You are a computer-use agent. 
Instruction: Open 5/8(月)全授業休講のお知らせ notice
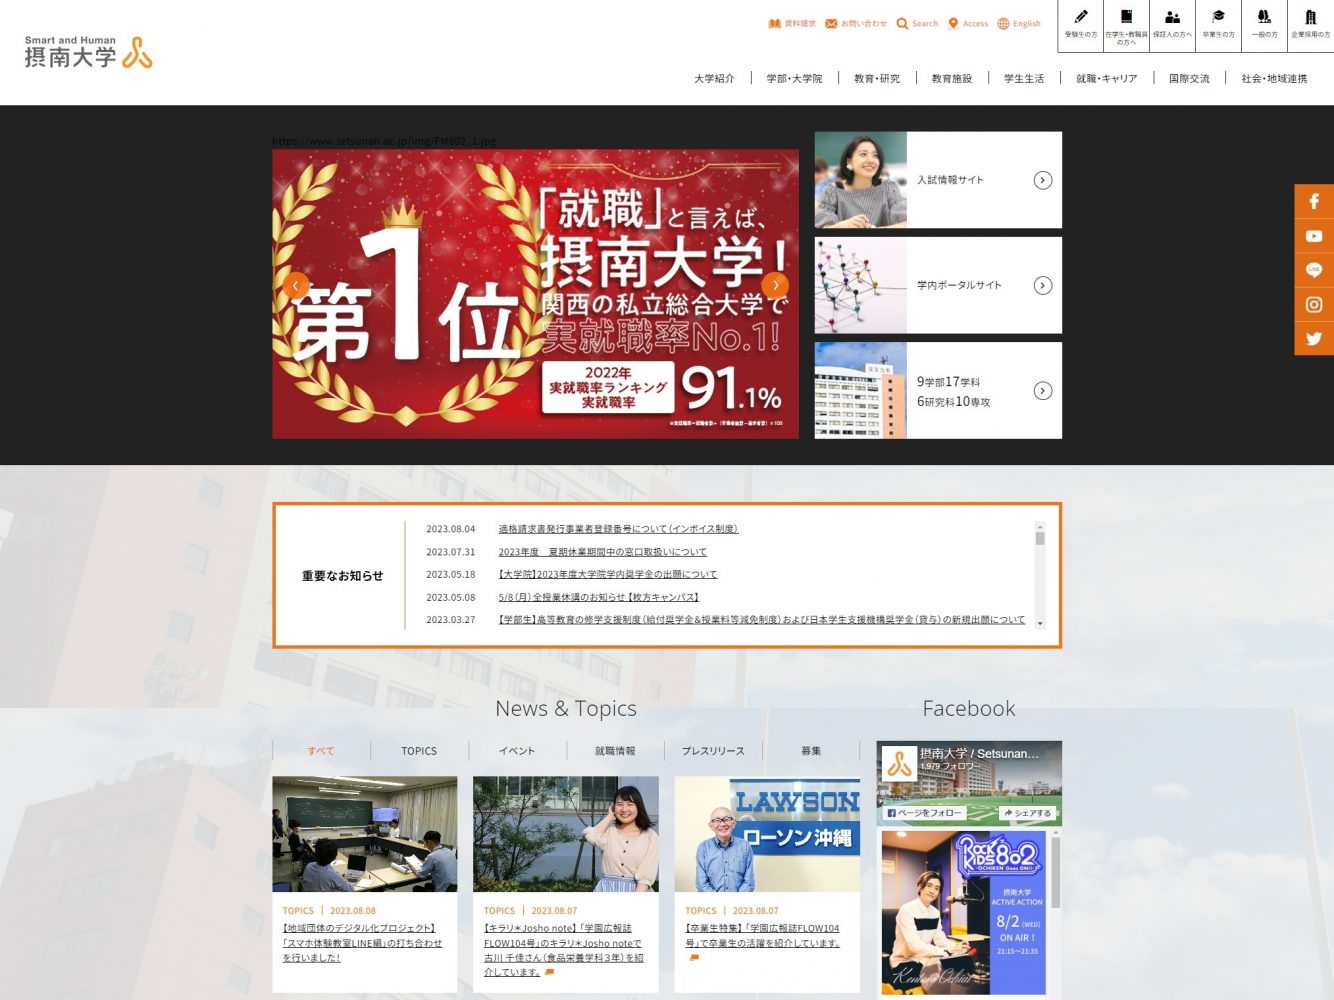pos(599,598)
